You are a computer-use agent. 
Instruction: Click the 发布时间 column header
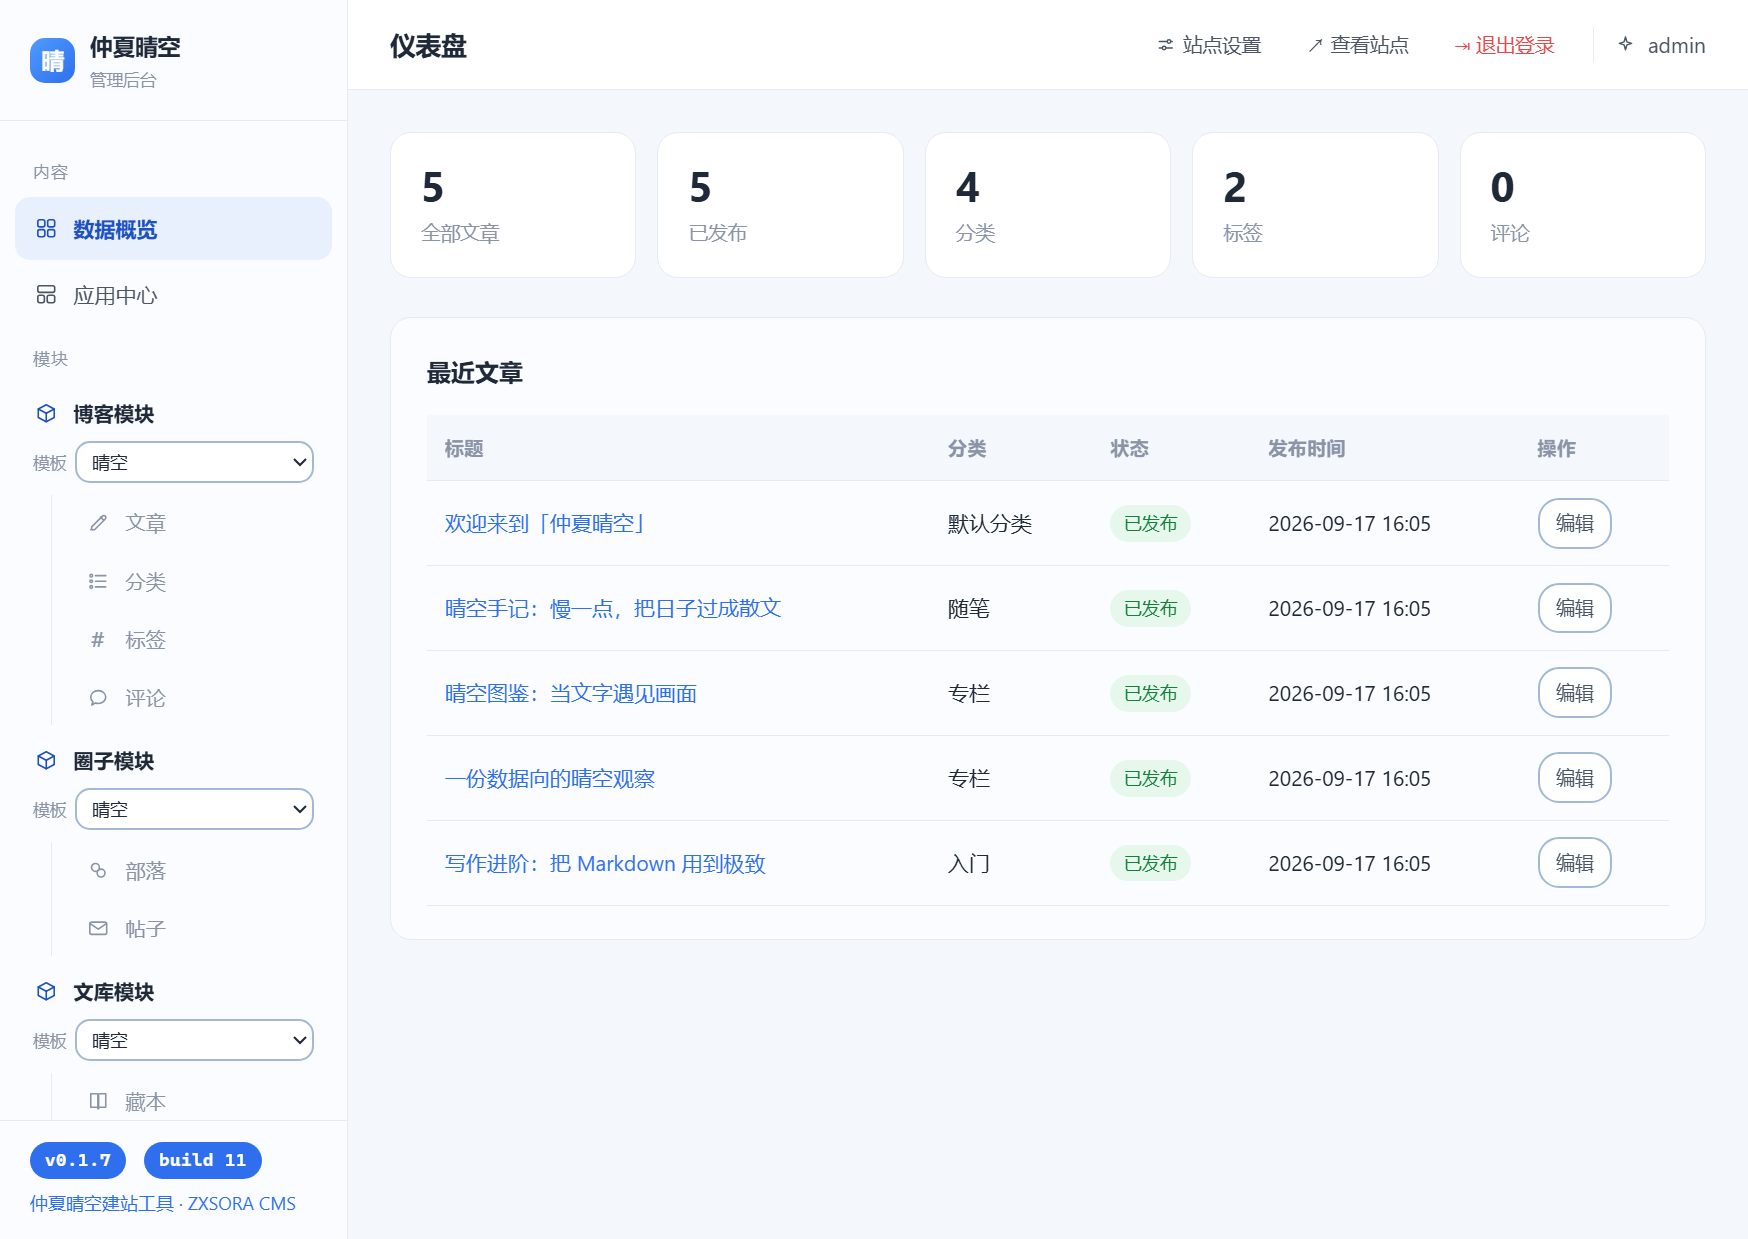pos(1306,448)
